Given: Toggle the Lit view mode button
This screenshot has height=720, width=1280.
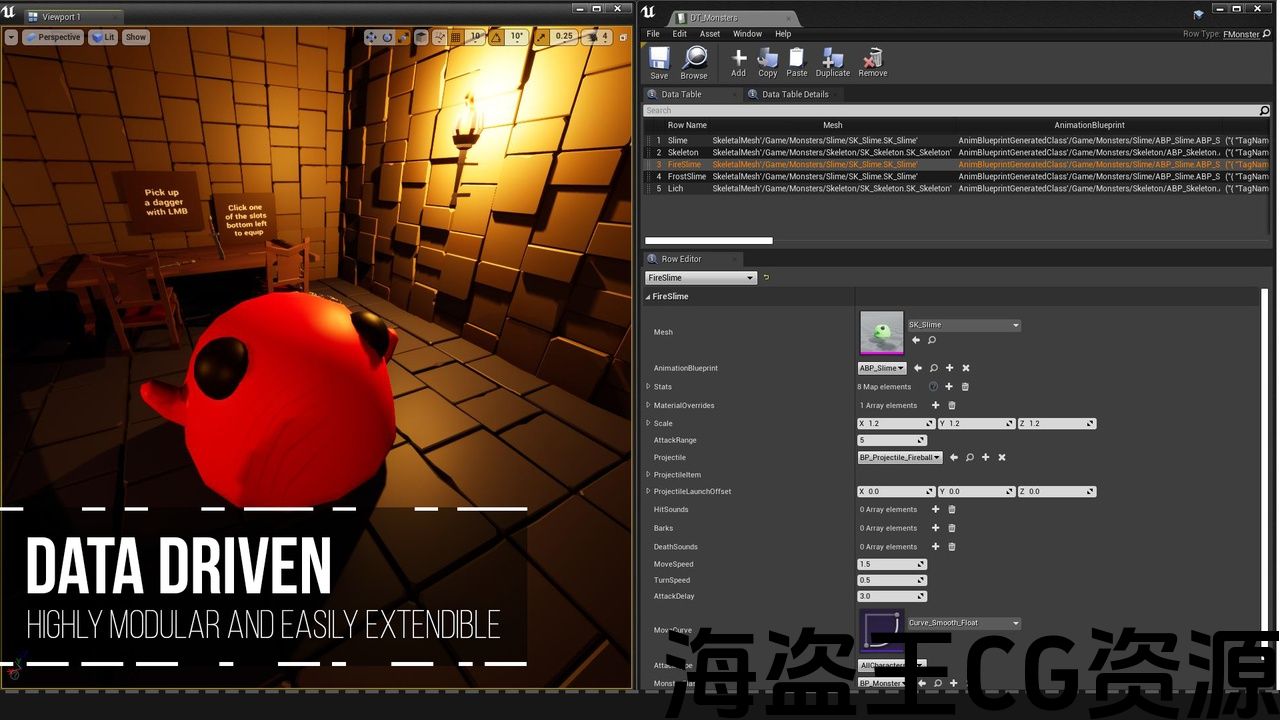Looking at the screenshot, I should pos(103,37).
